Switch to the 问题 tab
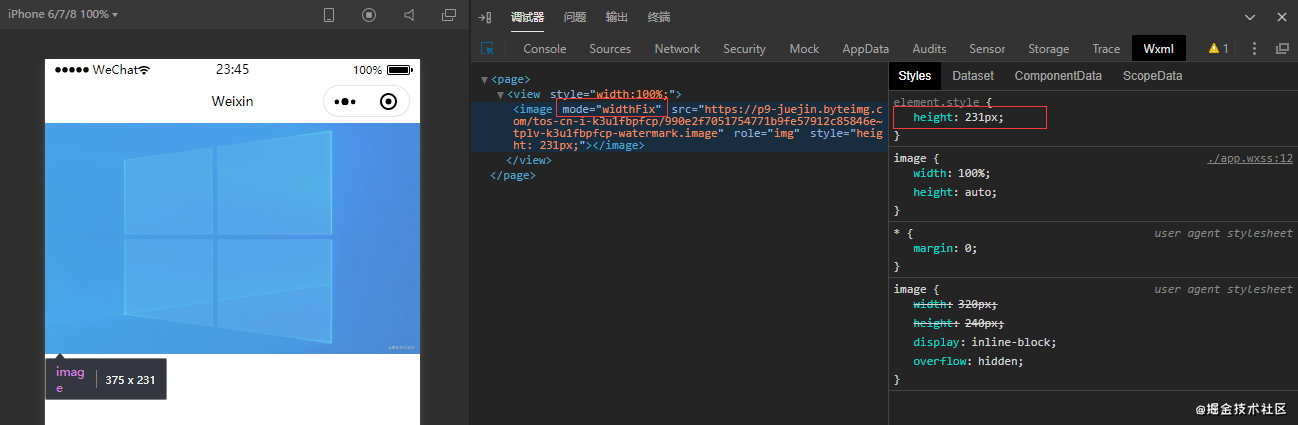 click(x=575, y=17)
